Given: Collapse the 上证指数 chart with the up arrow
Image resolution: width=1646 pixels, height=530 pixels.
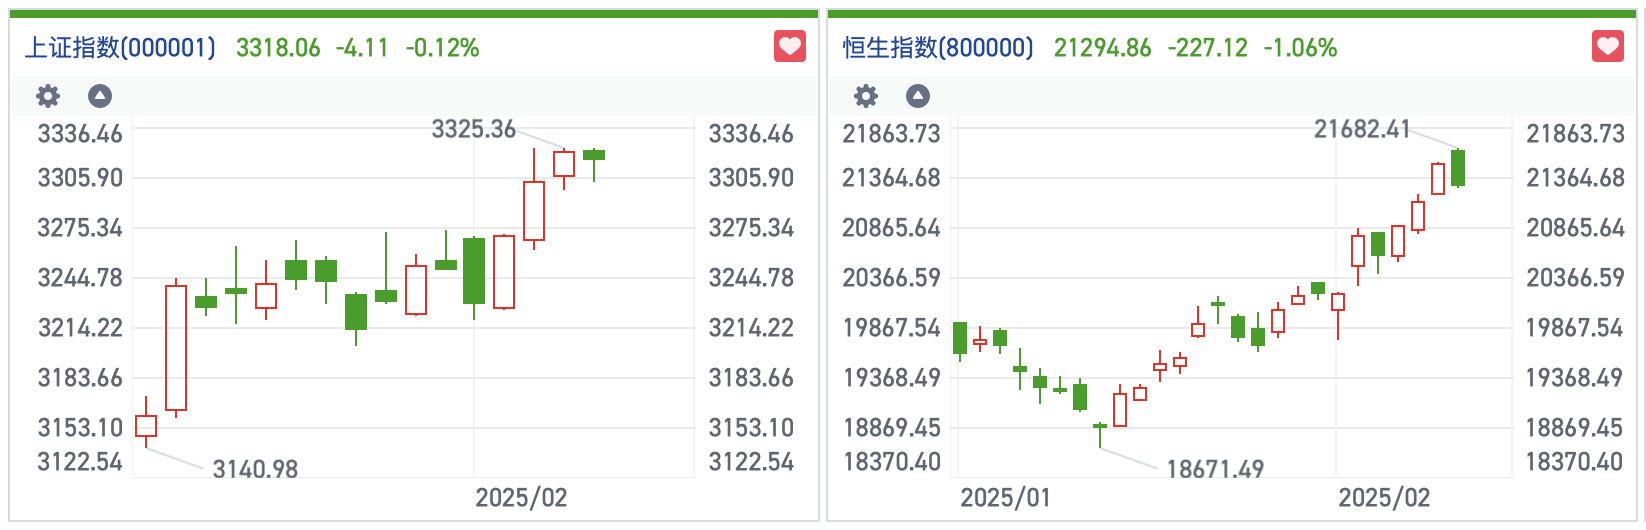Looking at the screenshot, I should [x=100, y=96].
